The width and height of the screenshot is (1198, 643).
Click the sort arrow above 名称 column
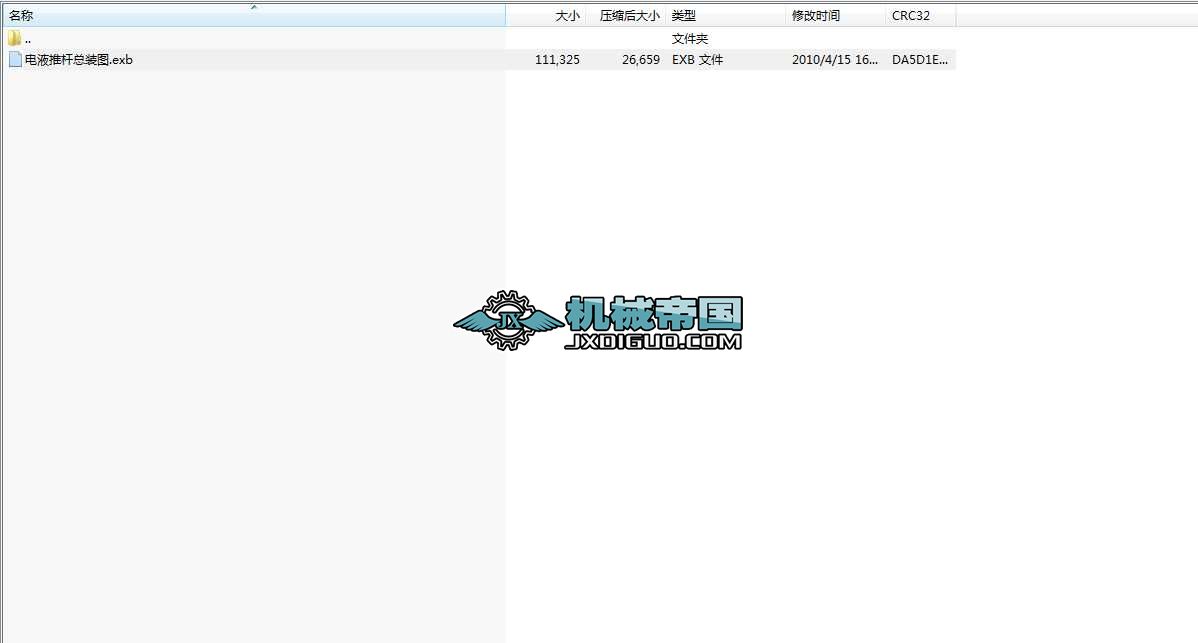254,7
